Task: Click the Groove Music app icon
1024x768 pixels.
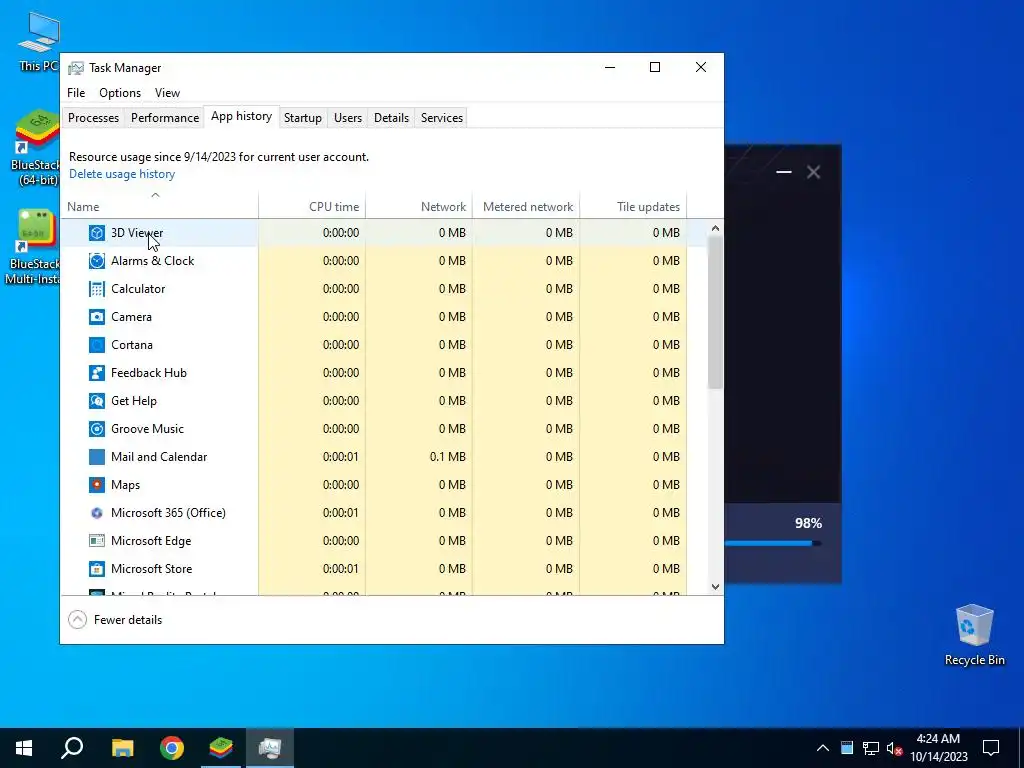Action: pyautogui.click(x=97, y=430)
